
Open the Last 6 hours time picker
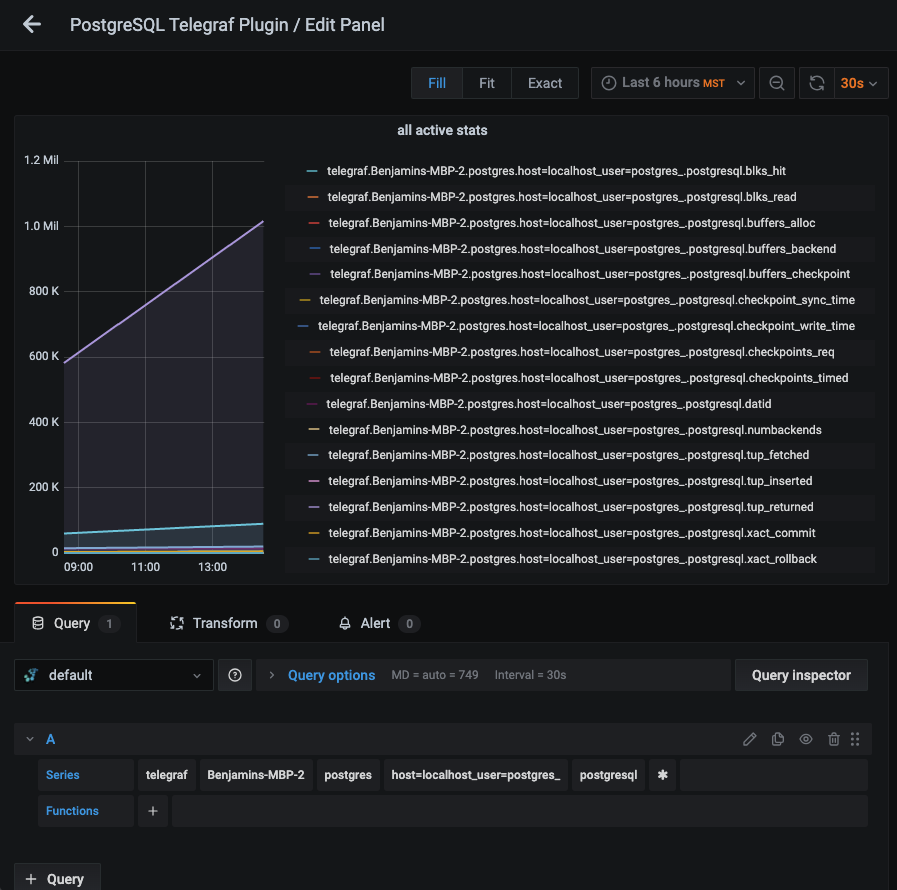point(673,83)
